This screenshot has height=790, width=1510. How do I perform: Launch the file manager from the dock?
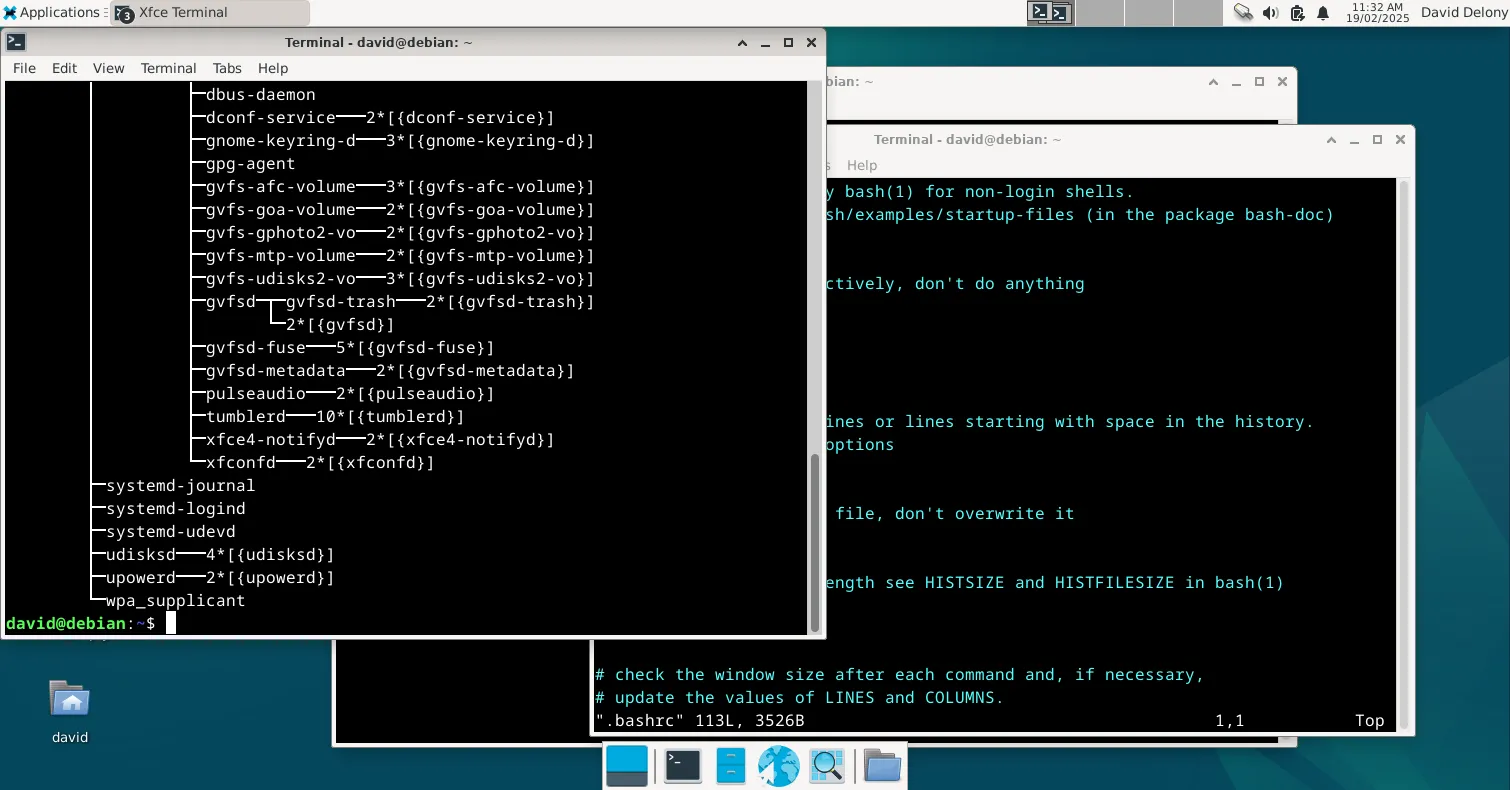730,765
